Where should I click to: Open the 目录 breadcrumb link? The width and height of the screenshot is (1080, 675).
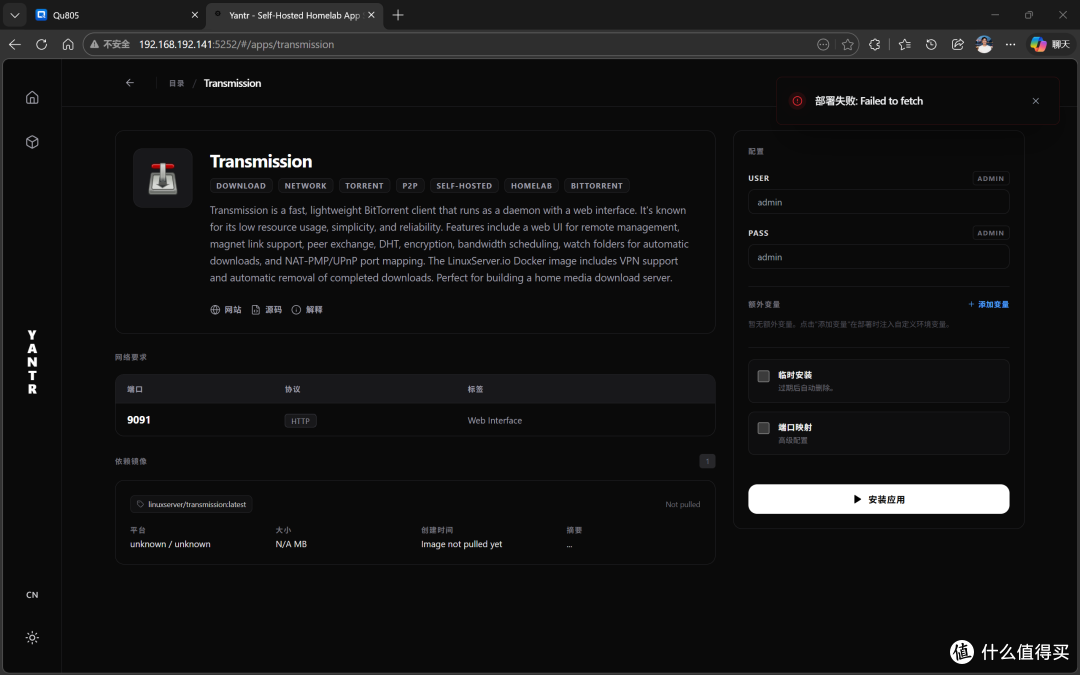(x=177, y=83)
